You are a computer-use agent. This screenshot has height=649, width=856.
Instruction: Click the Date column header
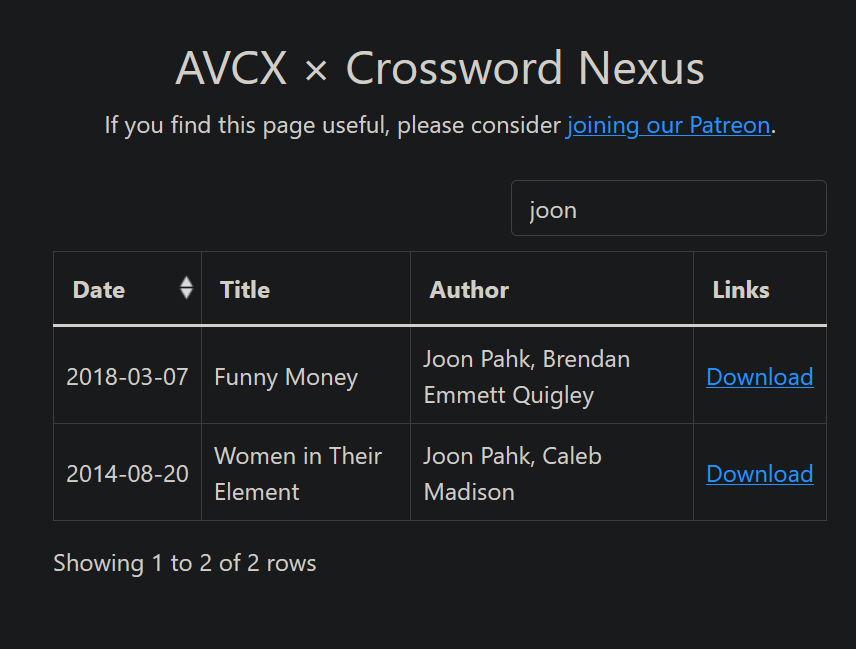tap(99, 289)
